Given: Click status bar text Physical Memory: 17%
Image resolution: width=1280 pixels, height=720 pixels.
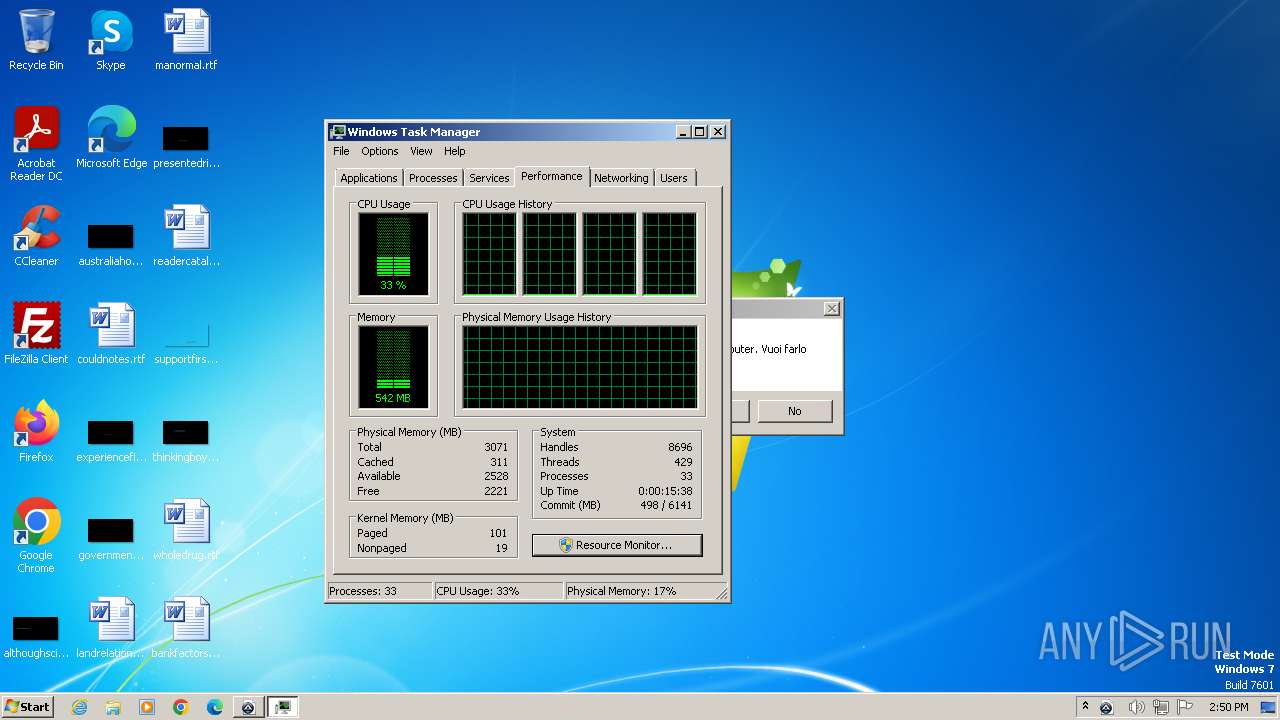Looking at the screenshot, I should [x=622, y=591].
